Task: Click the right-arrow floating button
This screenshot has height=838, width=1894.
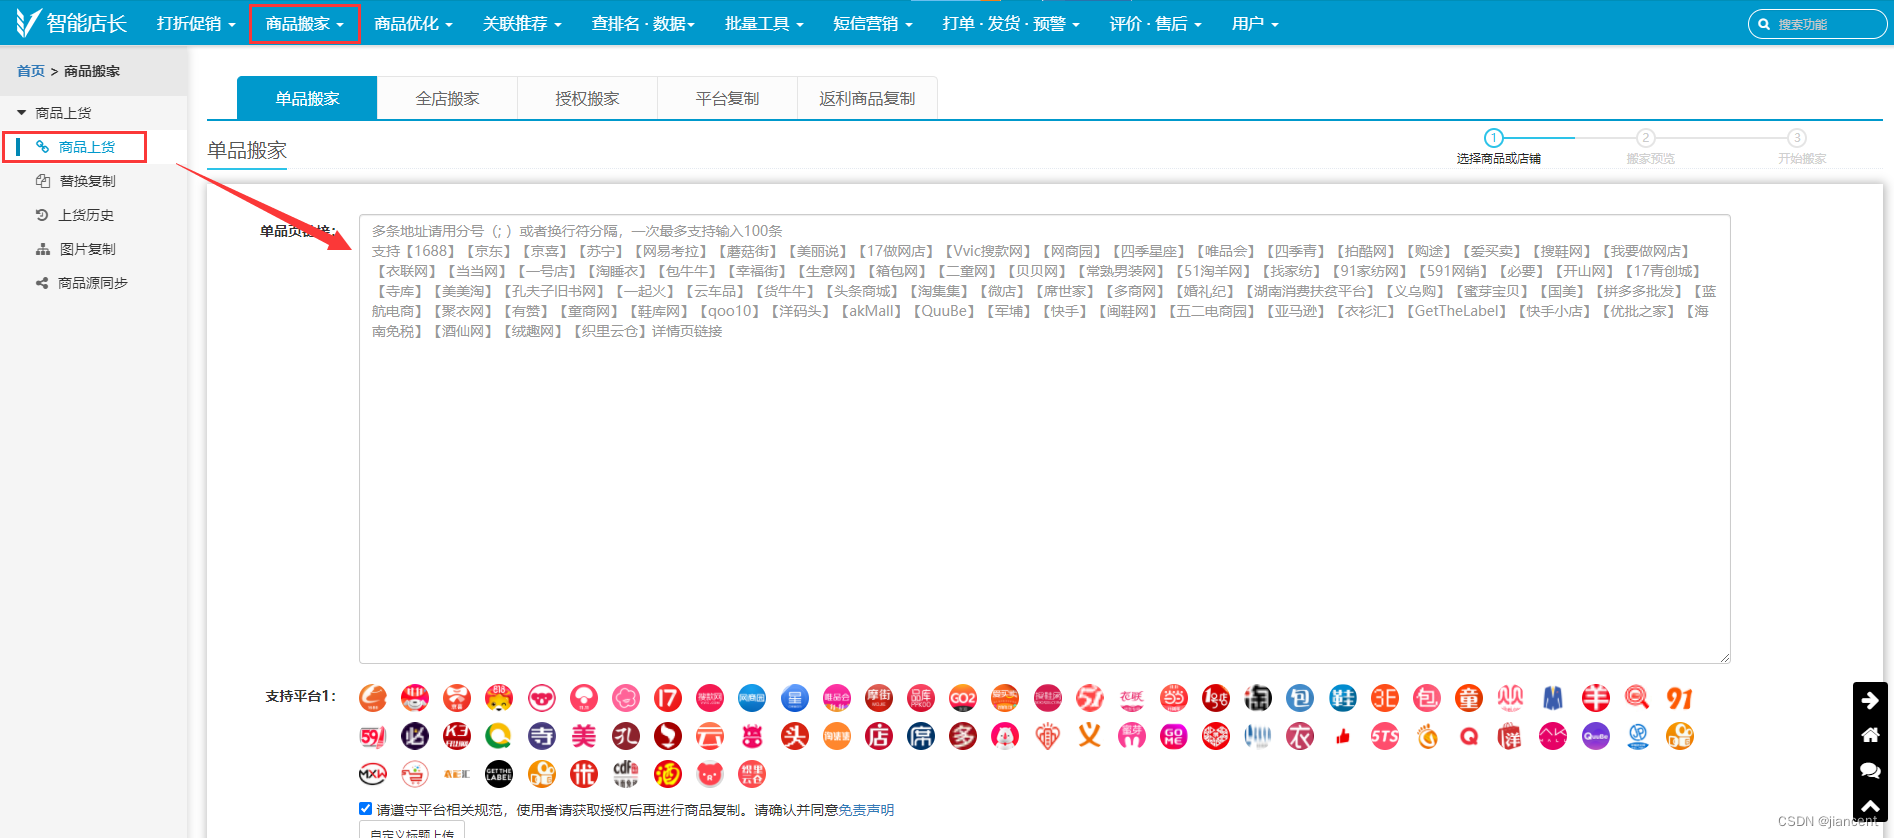Action: 1870,700
